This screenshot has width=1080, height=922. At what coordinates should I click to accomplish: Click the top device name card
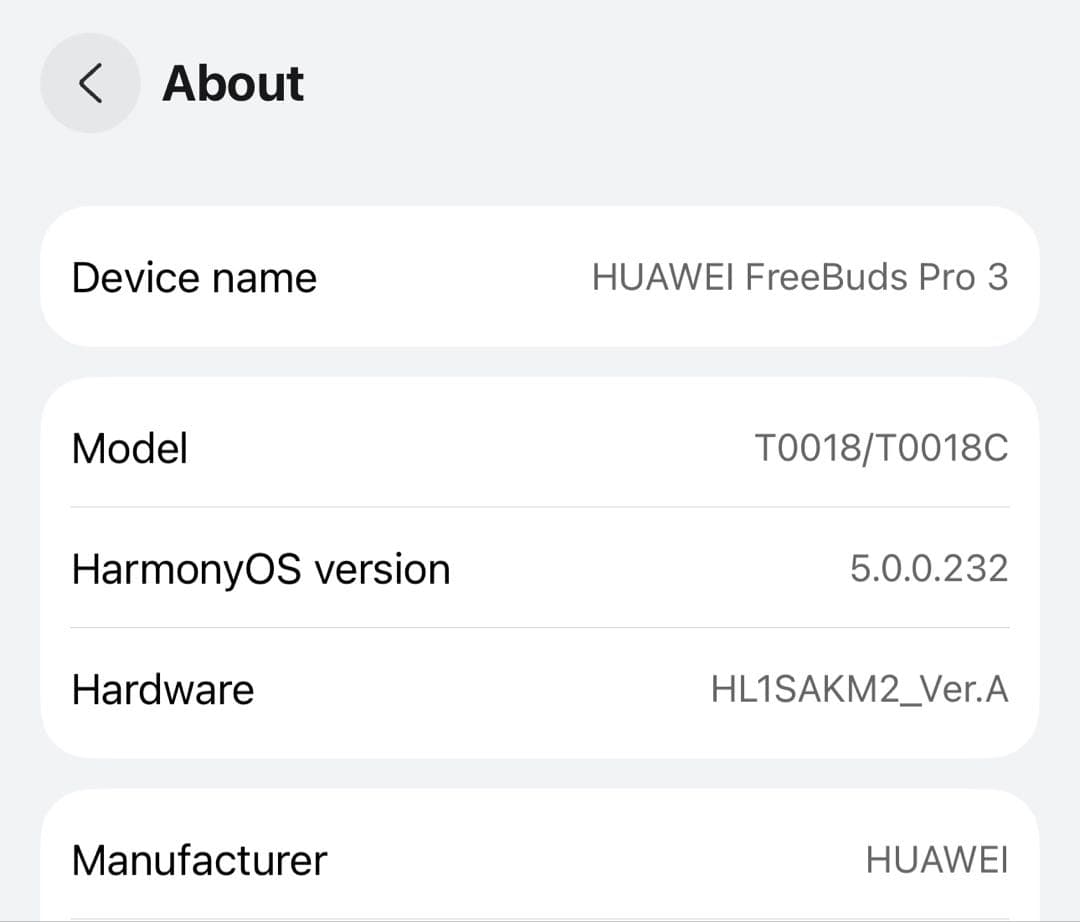point(540,277)
